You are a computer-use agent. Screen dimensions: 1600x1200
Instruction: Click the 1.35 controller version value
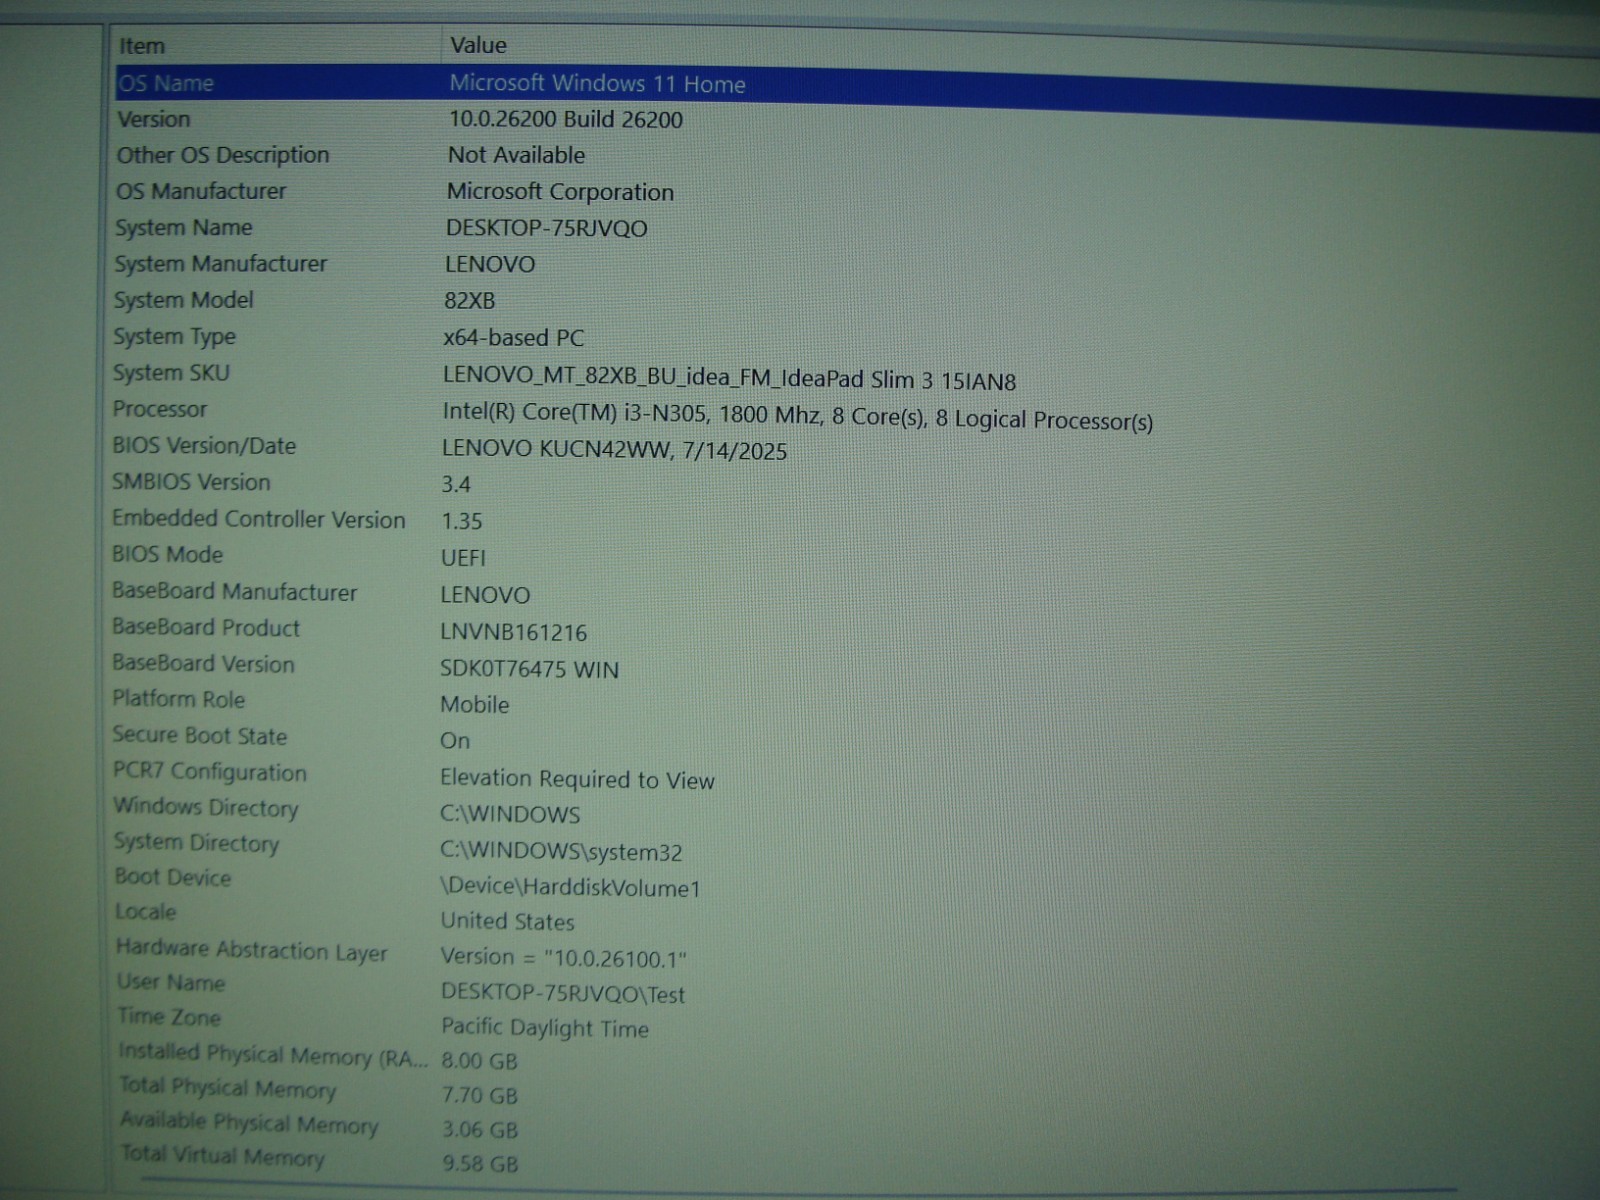(x=461, y=521)
